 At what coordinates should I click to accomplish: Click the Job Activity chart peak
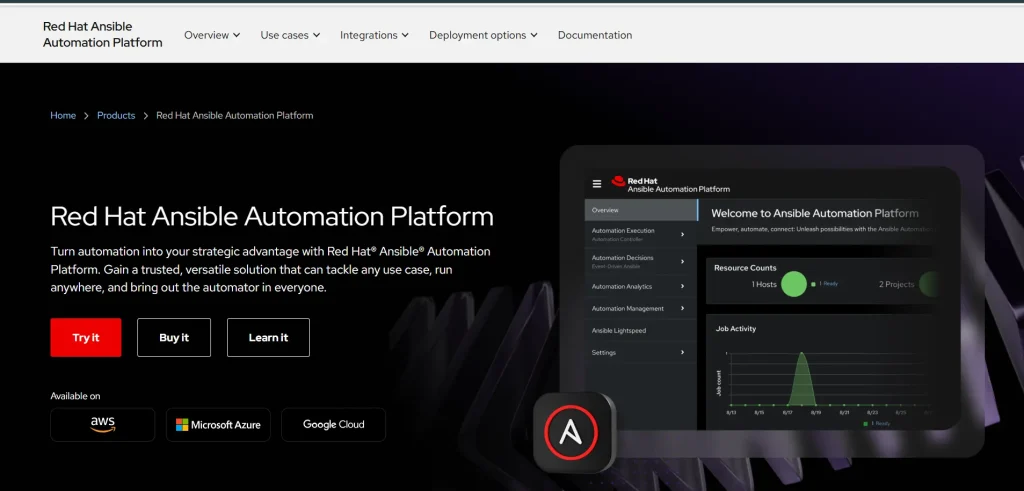pos(802,356)
